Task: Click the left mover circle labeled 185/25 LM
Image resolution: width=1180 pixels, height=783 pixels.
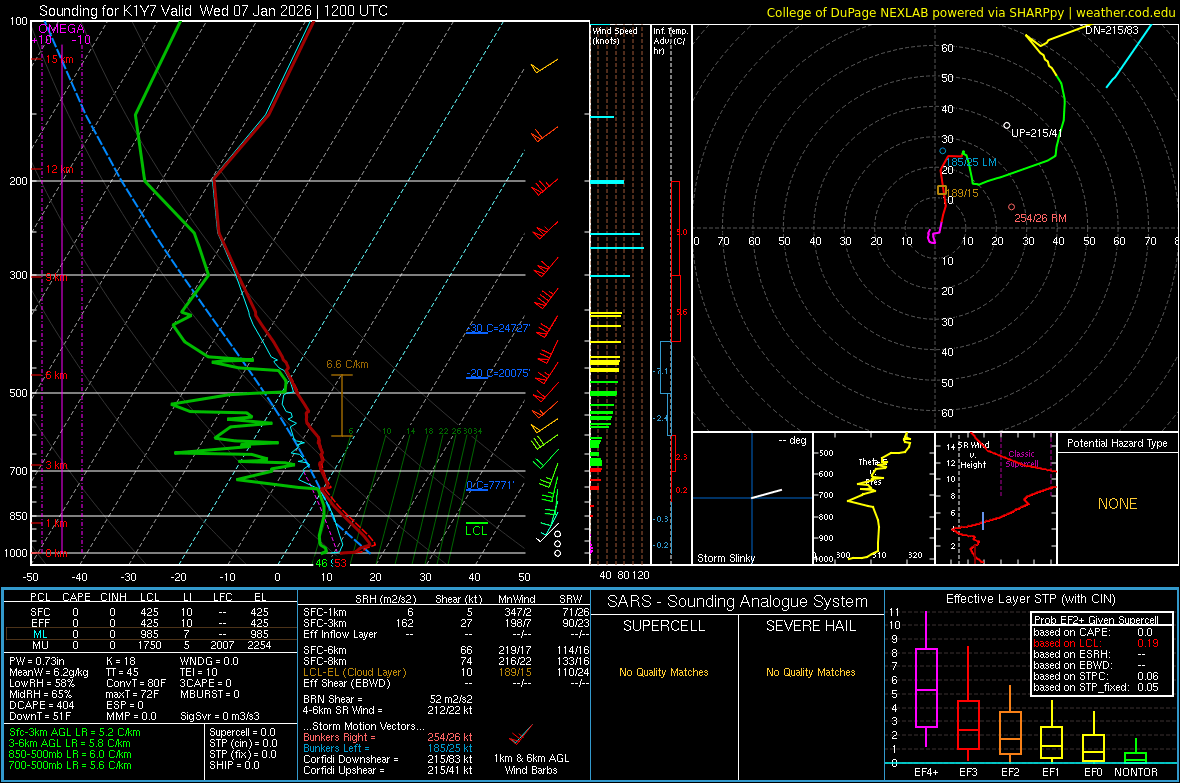Action: 943,151
